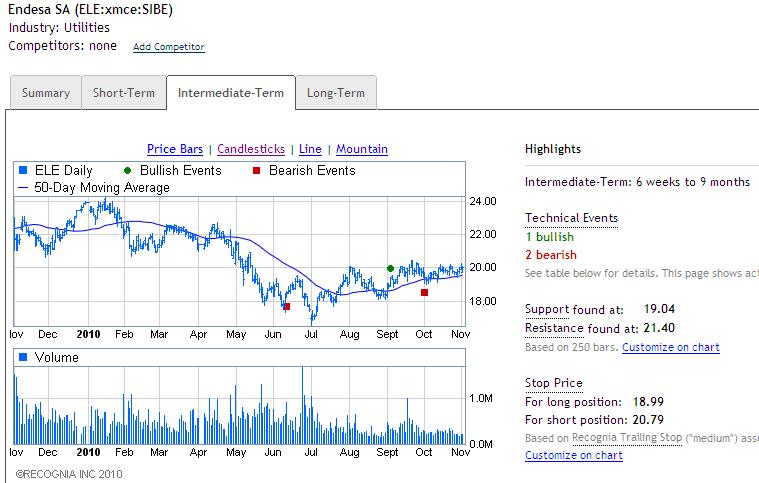
Task: Click the bearish event marker in June
Action: tap(287, 307)
